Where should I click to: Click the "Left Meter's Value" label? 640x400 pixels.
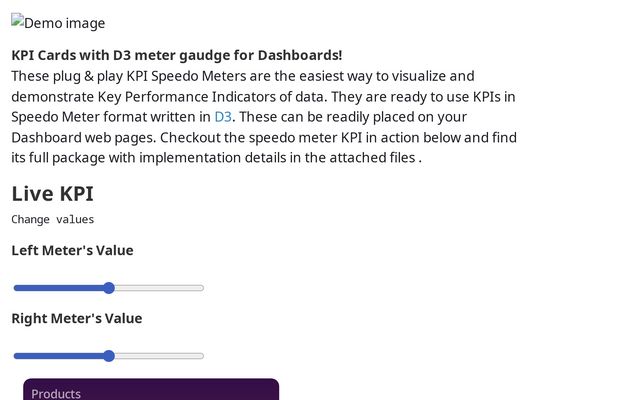click(x=72, y=250)
